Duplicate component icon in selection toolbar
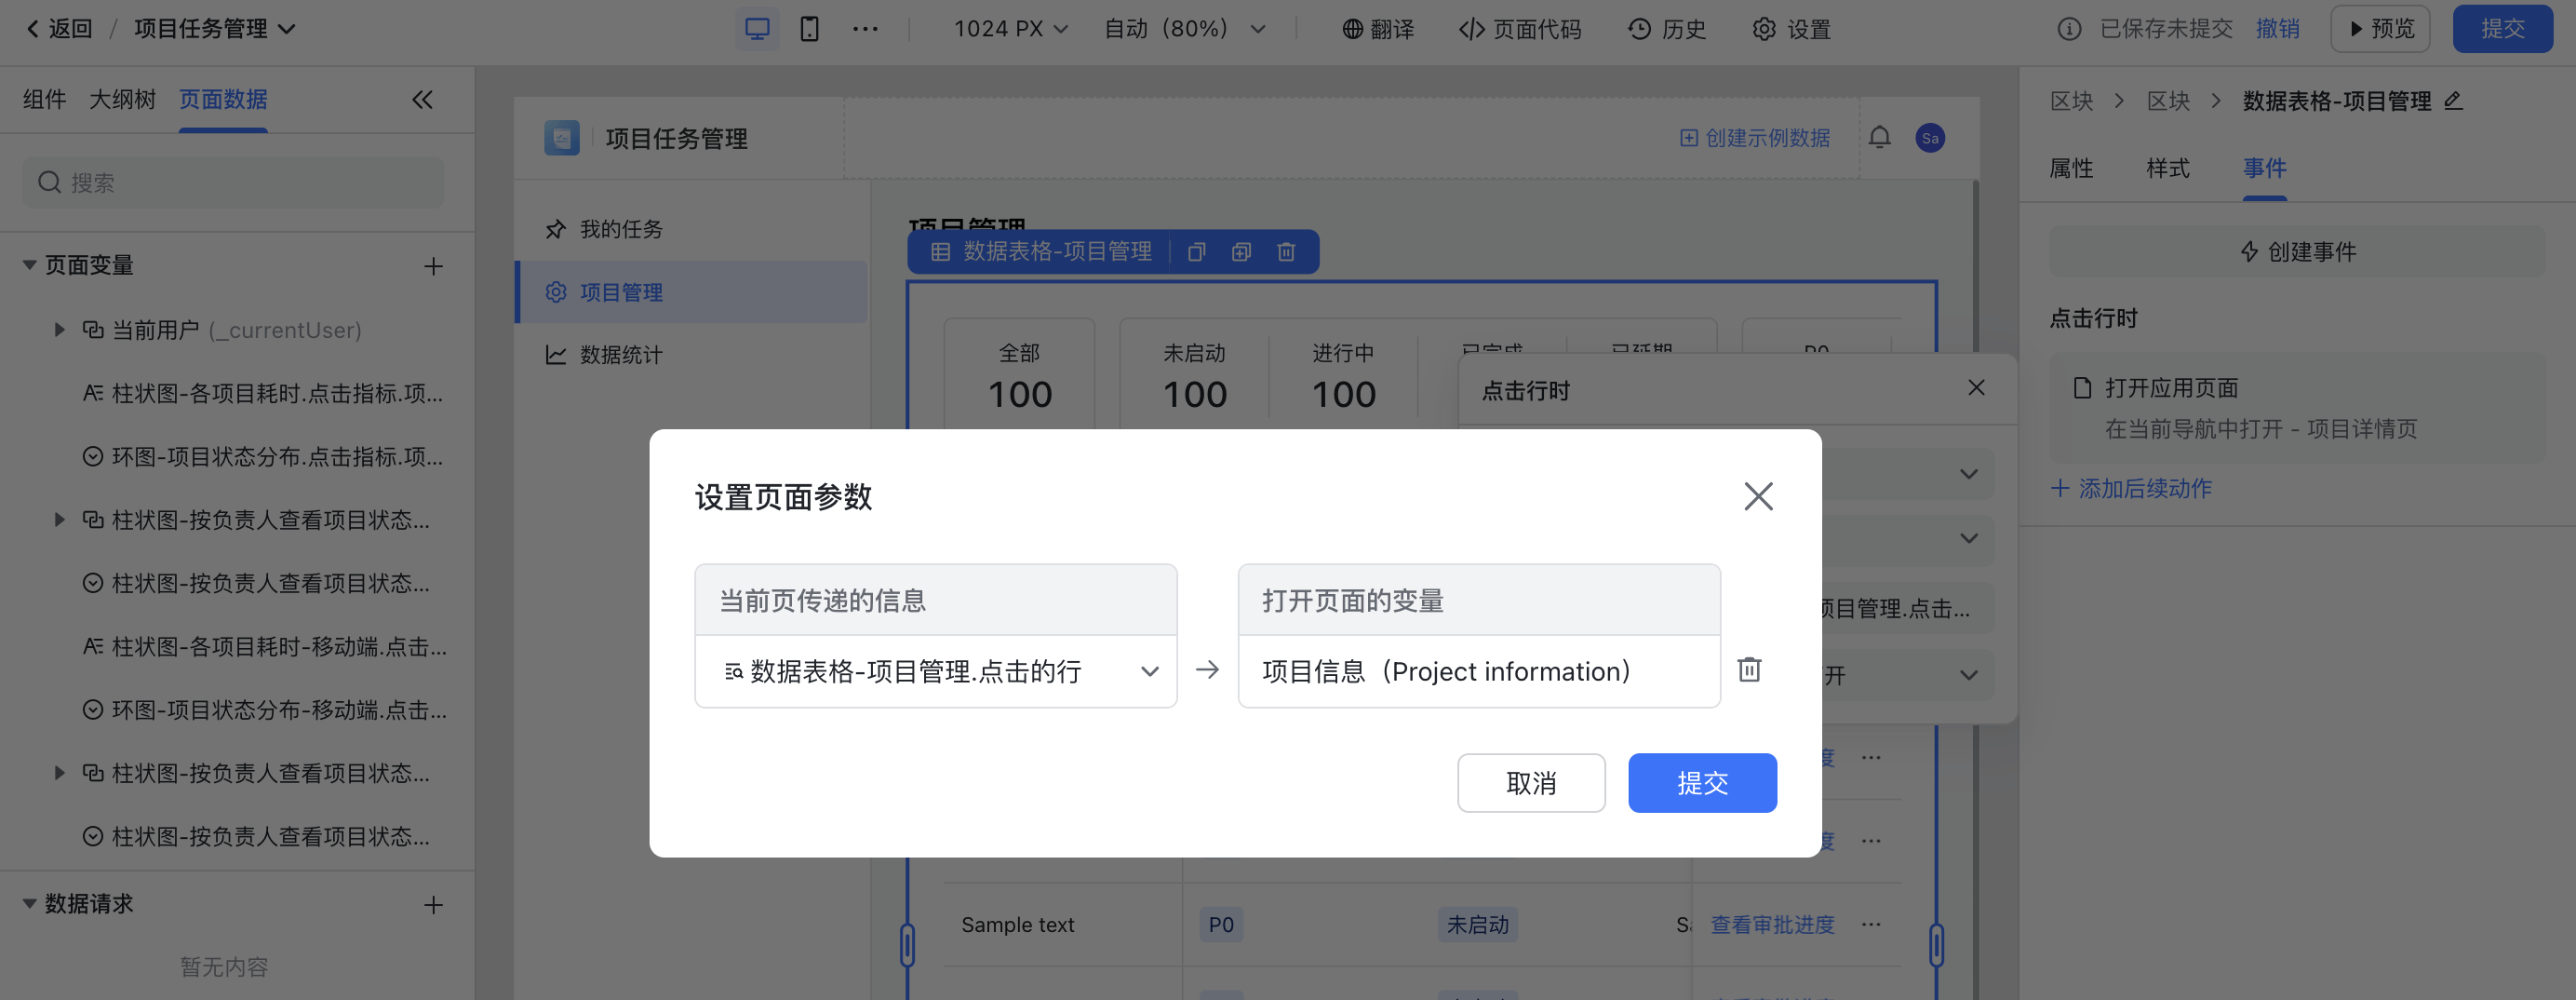Image resolution: width=2576 pixels, height=1000 pixels. coord(1241,252)
